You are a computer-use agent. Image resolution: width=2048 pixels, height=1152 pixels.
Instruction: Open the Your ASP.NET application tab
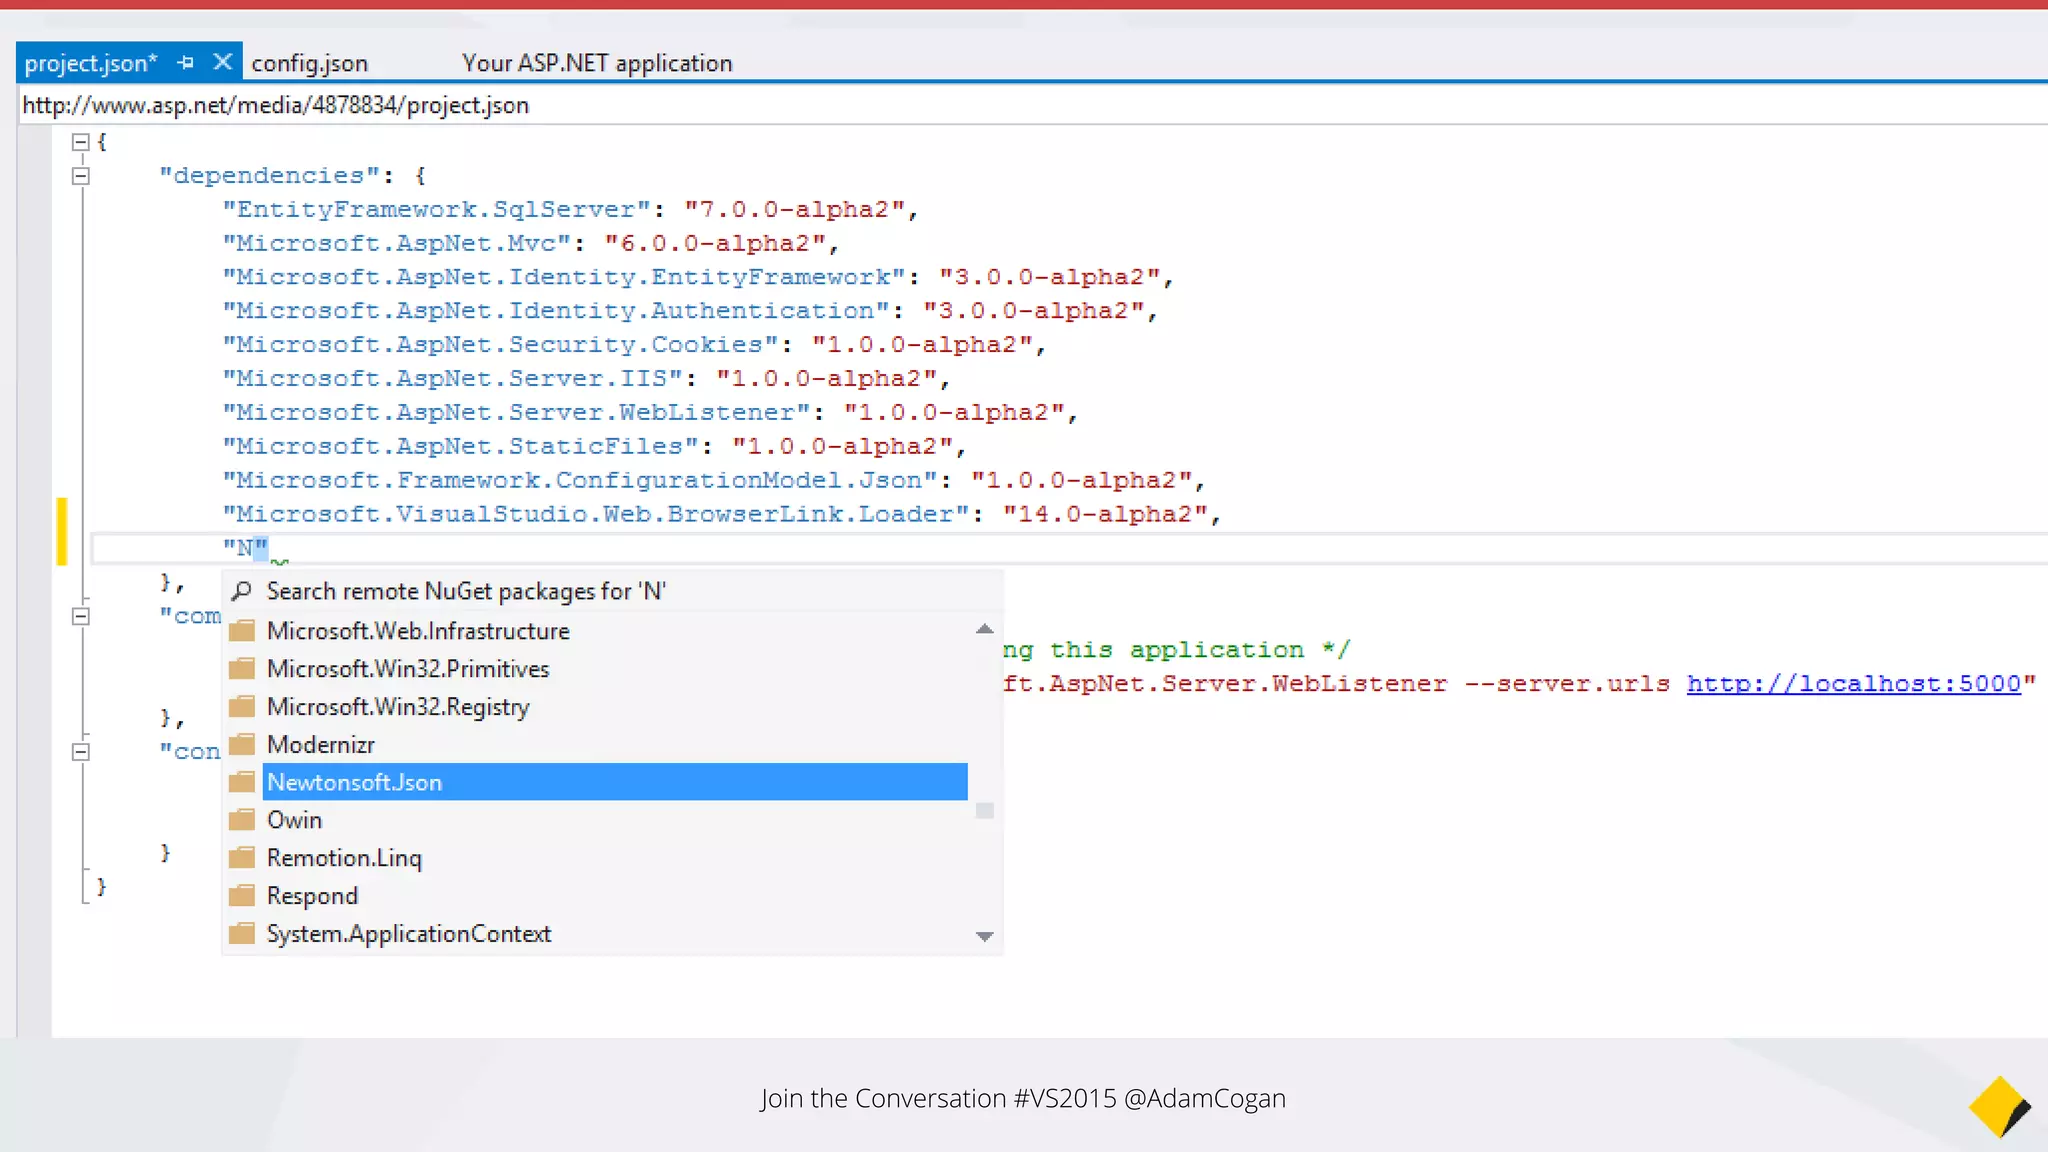(x=597, y=63)
